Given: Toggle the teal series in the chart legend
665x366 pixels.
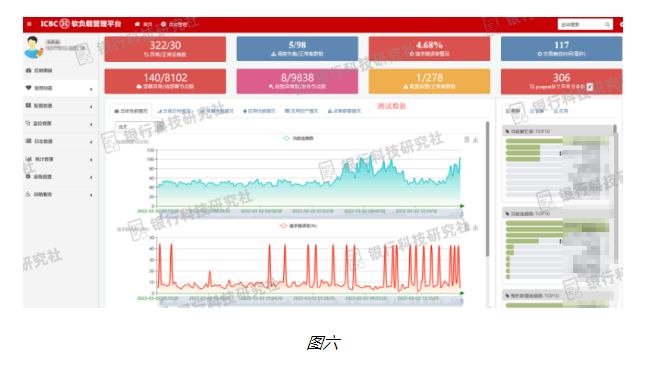Looking at the screenshot, I should coord(298,138).
